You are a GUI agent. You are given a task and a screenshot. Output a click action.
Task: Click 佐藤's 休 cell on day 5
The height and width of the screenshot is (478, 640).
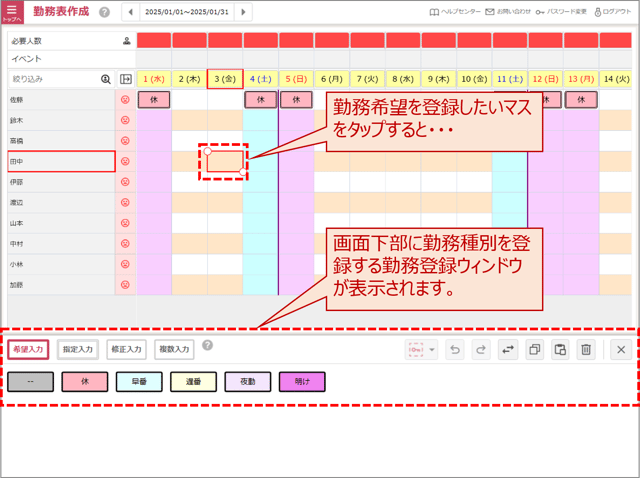[296, 100]
